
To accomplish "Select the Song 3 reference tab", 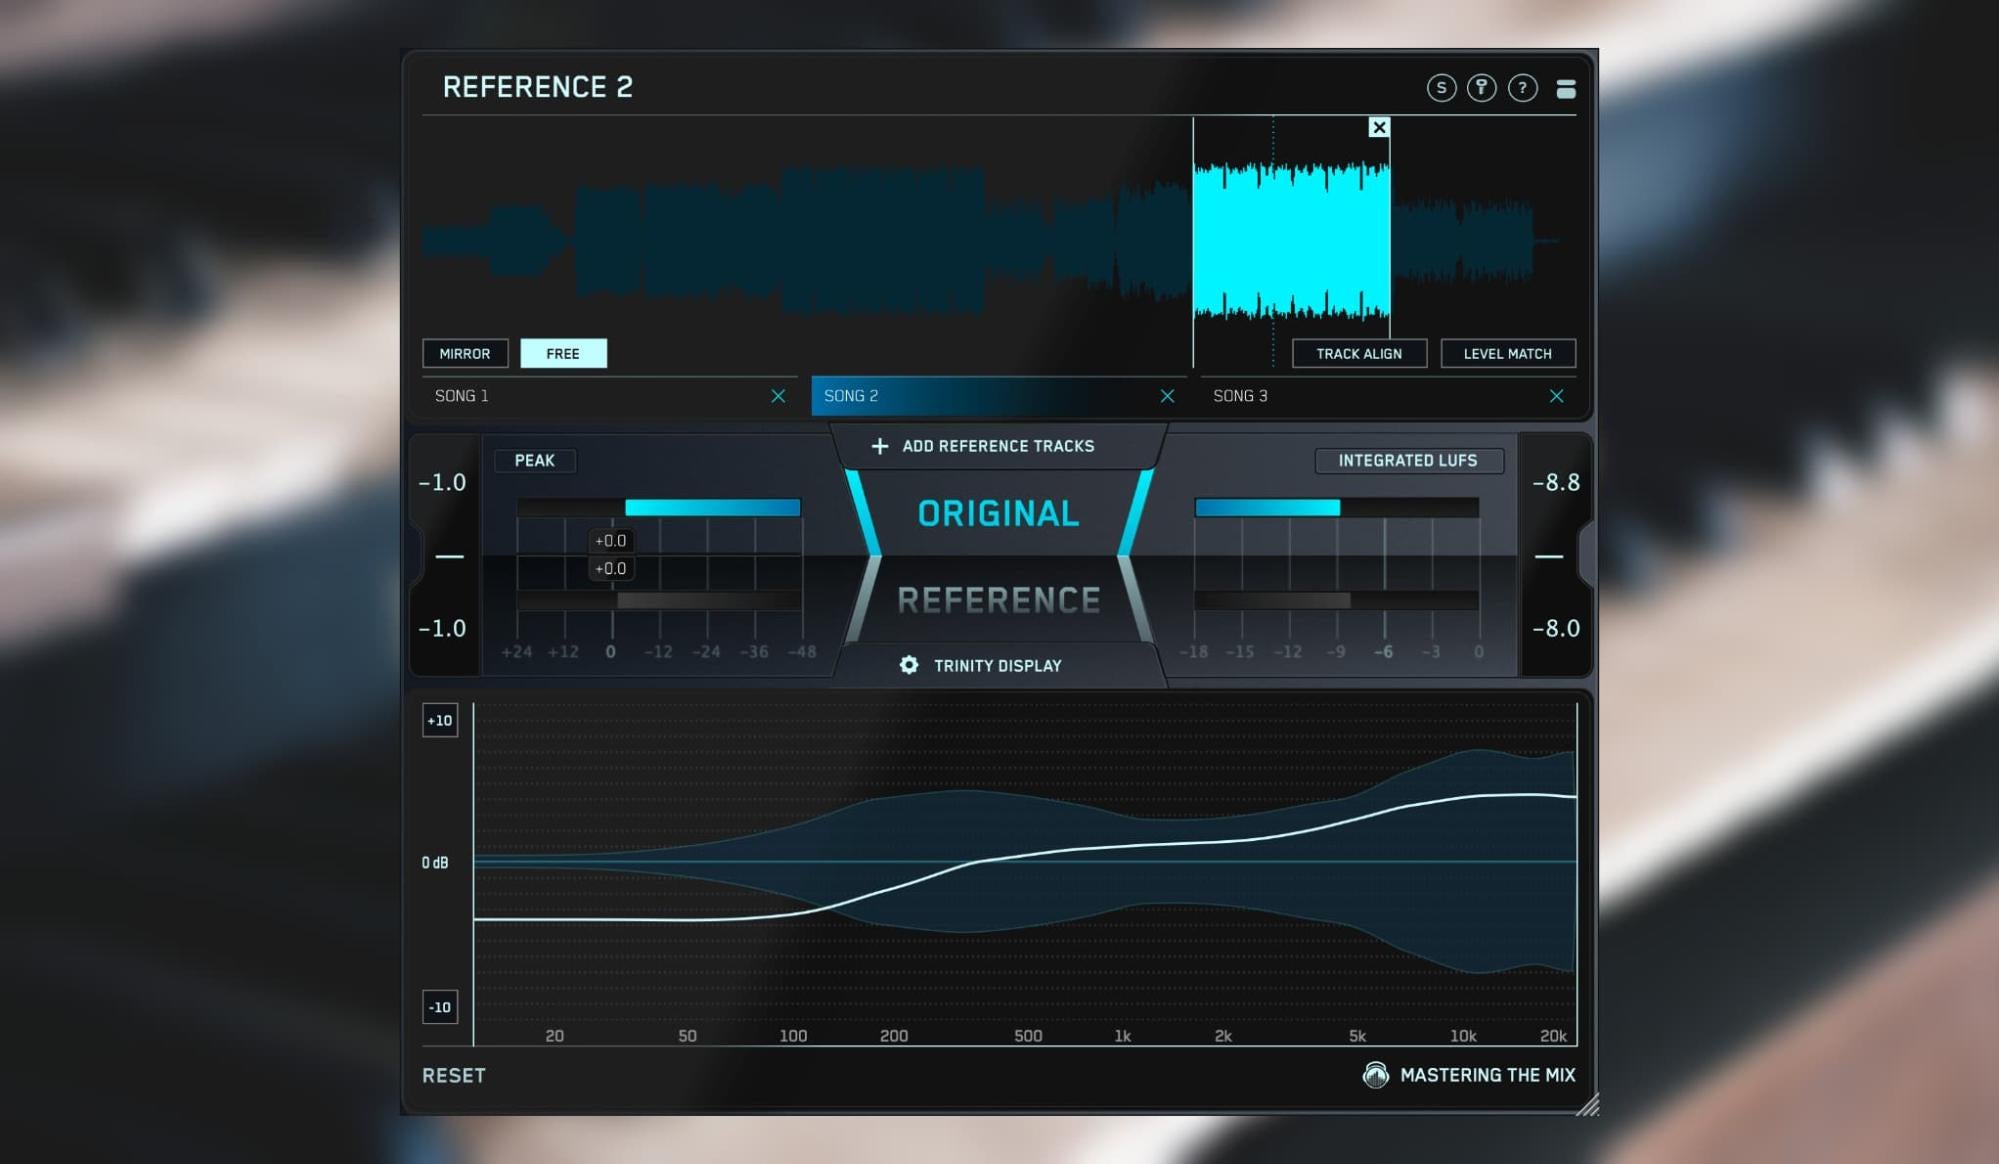I will 1388,396.
